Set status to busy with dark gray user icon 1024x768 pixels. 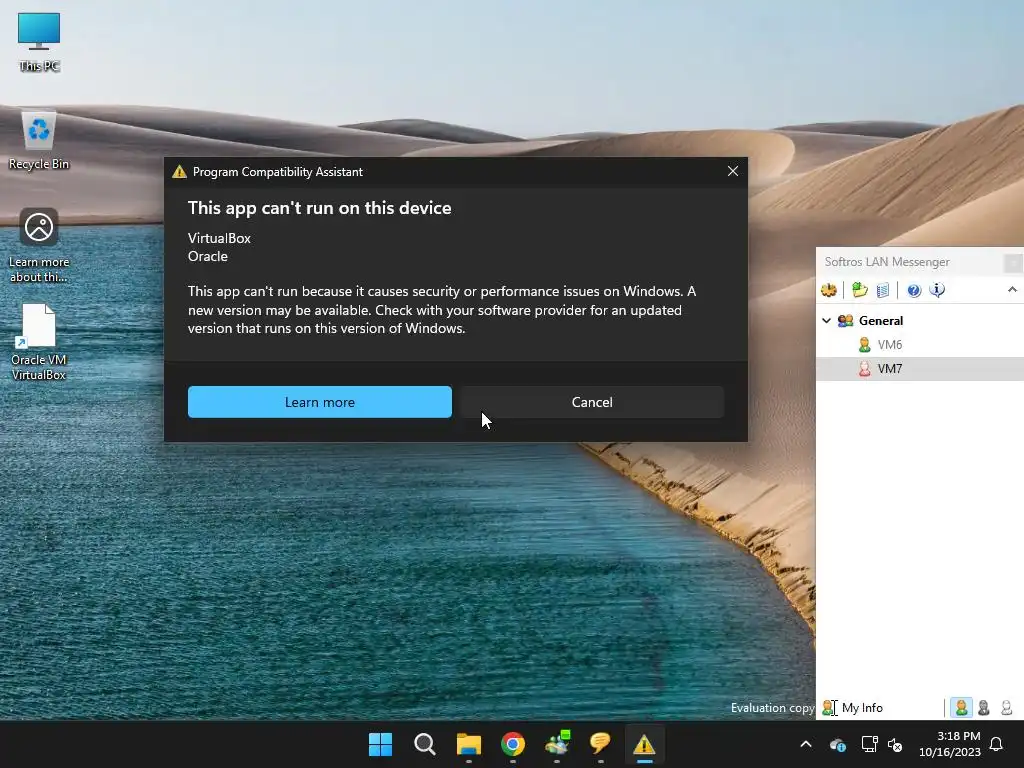click(984, 707)
